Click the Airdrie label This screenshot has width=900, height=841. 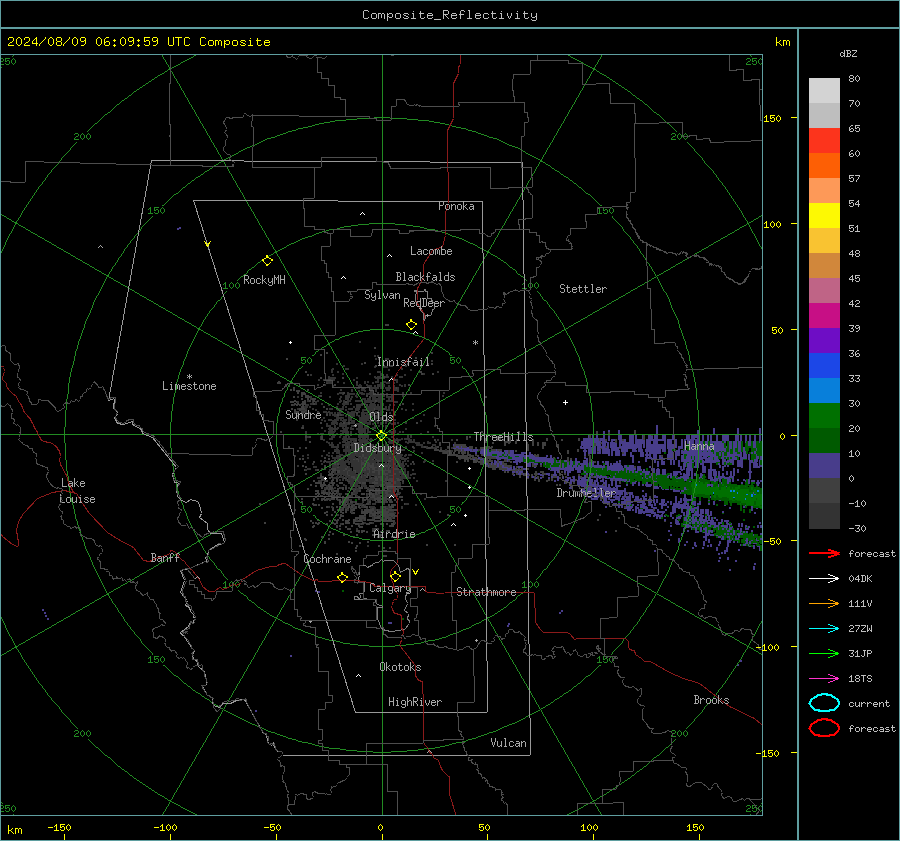pos(394,534)
